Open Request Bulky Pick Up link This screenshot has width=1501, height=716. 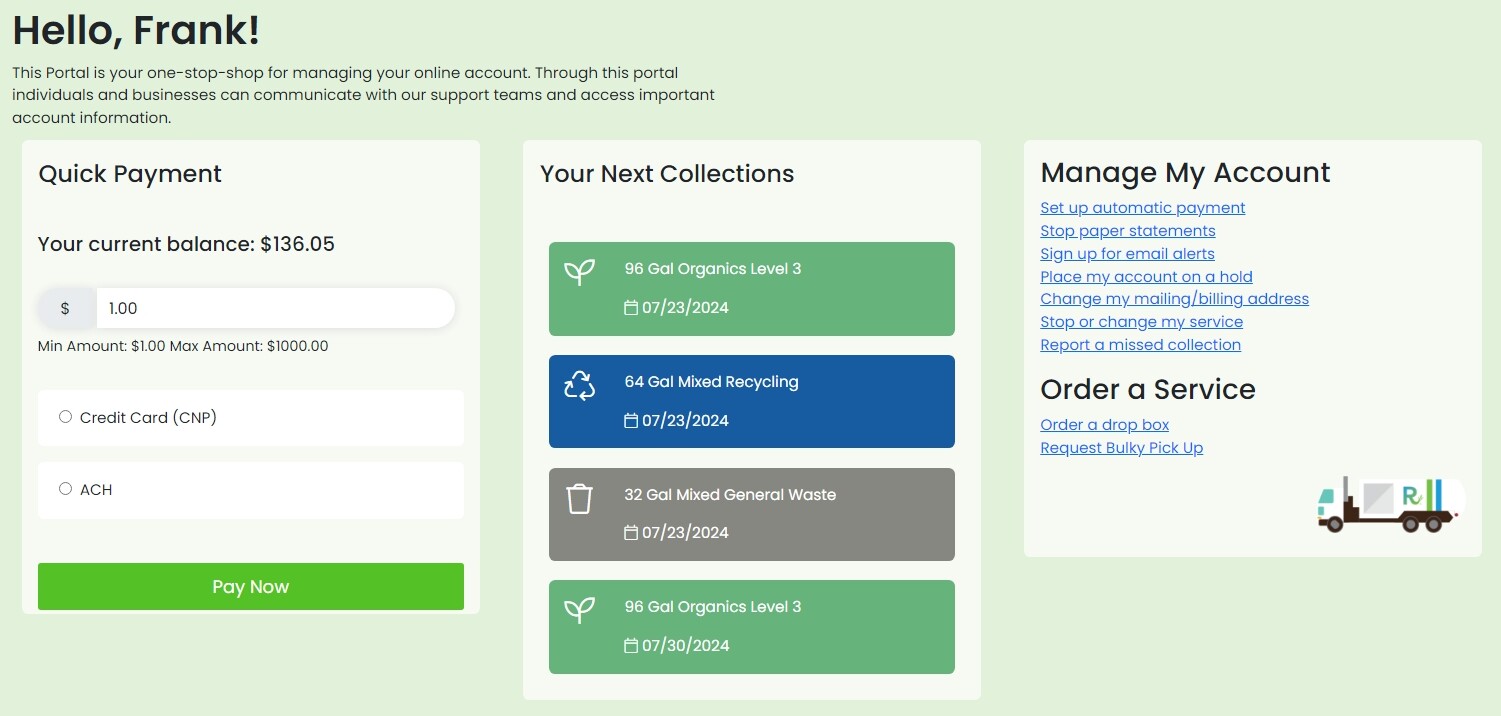pos(1121,448)
